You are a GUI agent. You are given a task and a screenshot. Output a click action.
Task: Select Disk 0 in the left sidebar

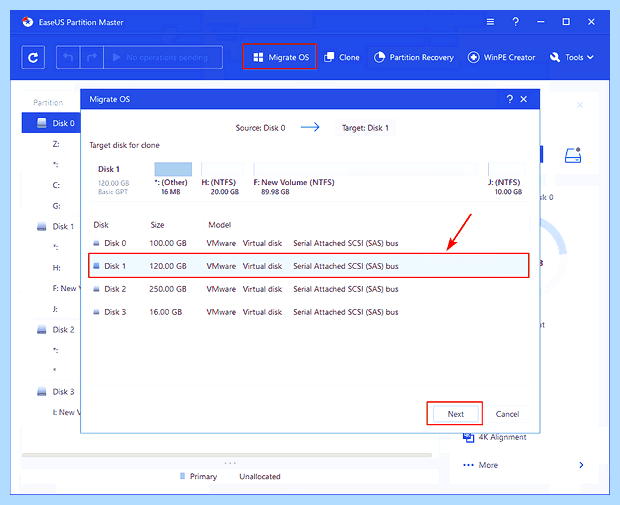[51, 123]
